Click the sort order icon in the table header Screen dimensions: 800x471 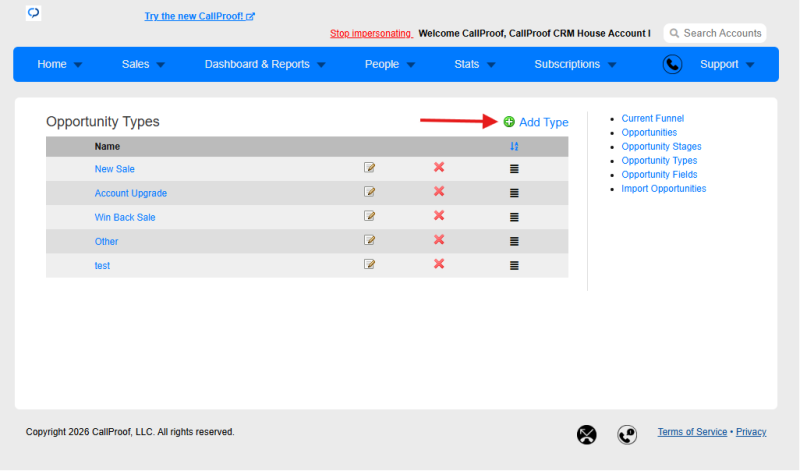click(x=514, y=146)
